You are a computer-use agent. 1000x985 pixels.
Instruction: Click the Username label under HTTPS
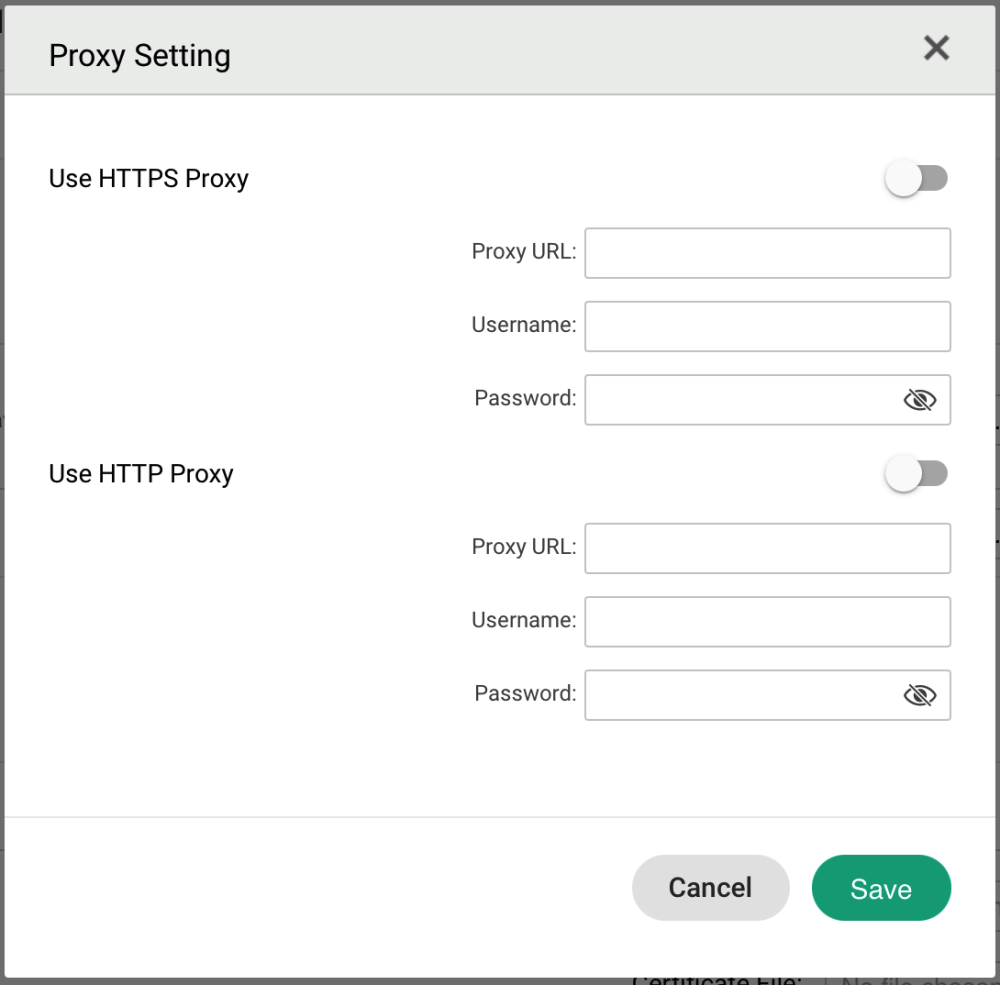pos(524,325)
